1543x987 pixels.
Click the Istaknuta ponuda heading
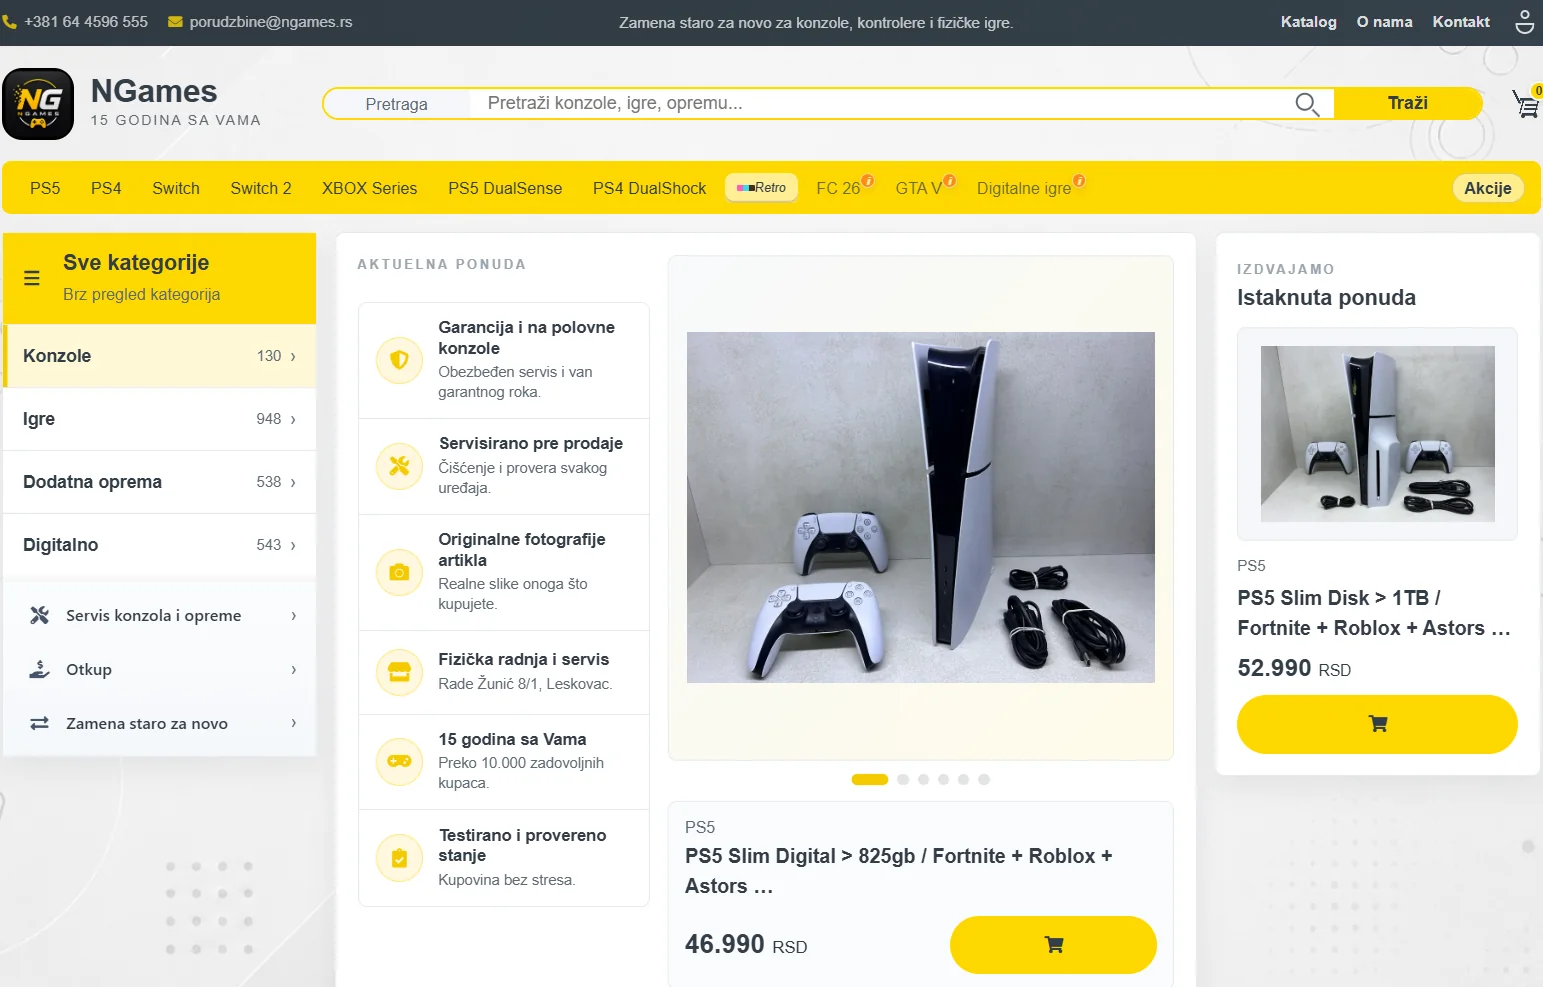(x=1326, y=298)
